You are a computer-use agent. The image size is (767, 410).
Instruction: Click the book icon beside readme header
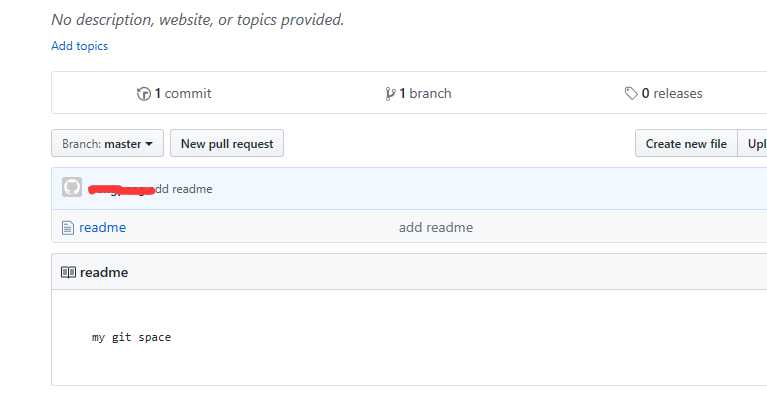(68, 273)
